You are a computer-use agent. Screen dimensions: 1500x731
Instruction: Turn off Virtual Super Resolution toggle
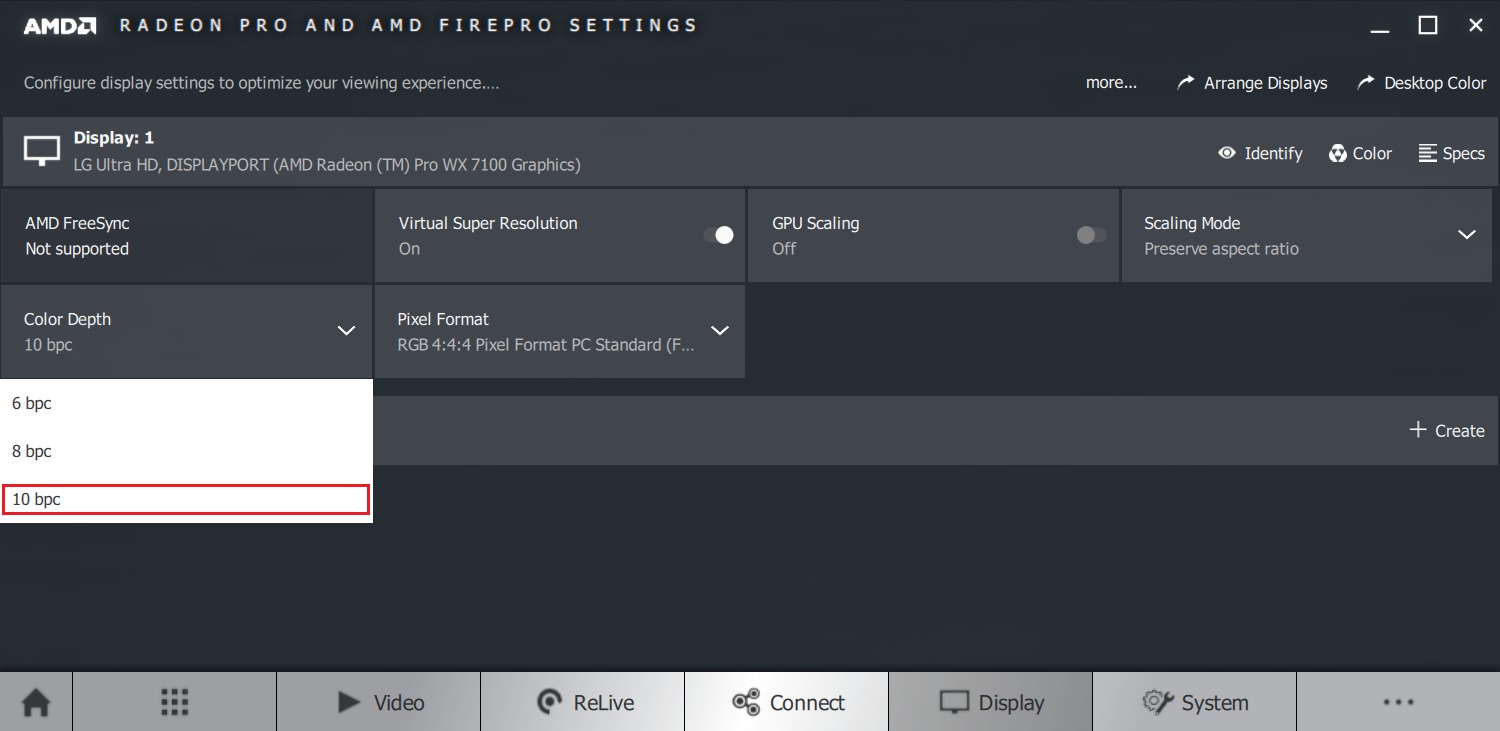[x=718, y=235]
